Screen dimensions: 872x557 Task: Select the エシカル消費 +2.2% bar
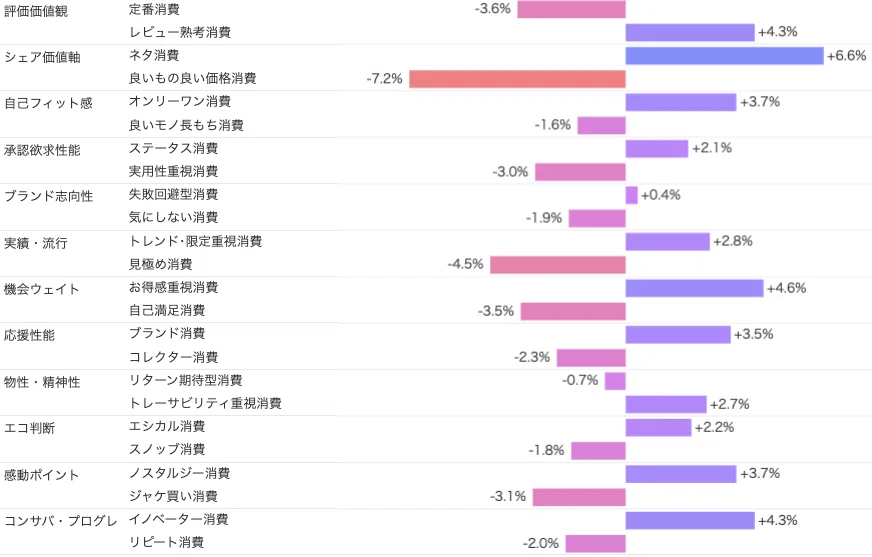[658, 427]
